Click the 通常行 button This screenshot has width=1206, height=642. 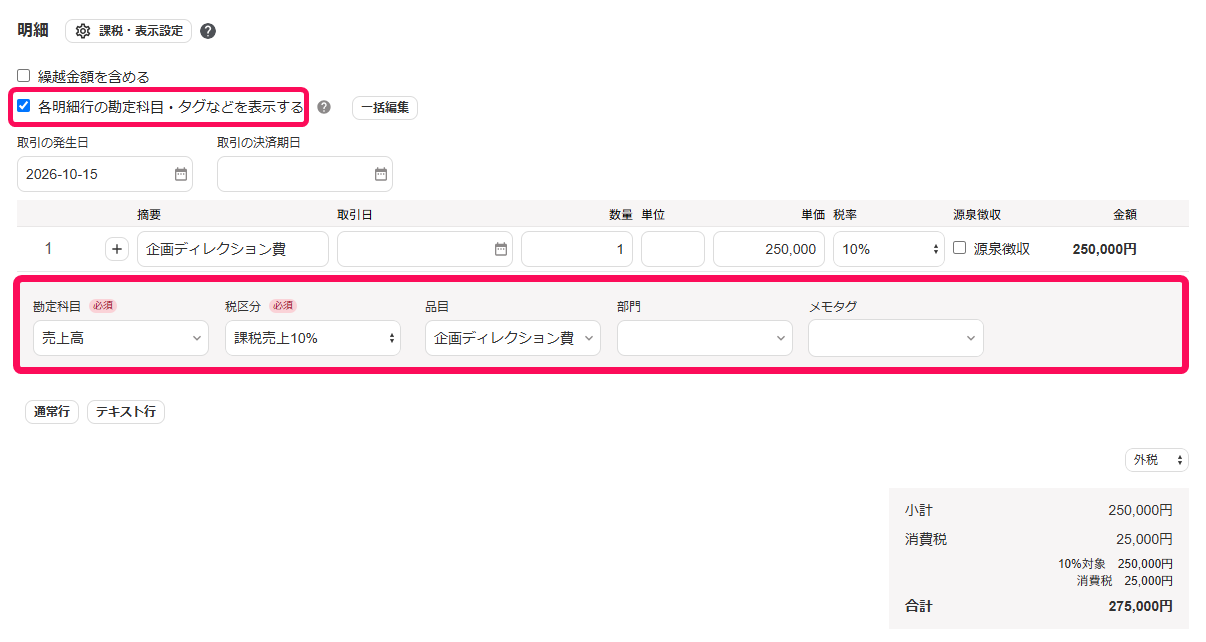click(52, 412)
